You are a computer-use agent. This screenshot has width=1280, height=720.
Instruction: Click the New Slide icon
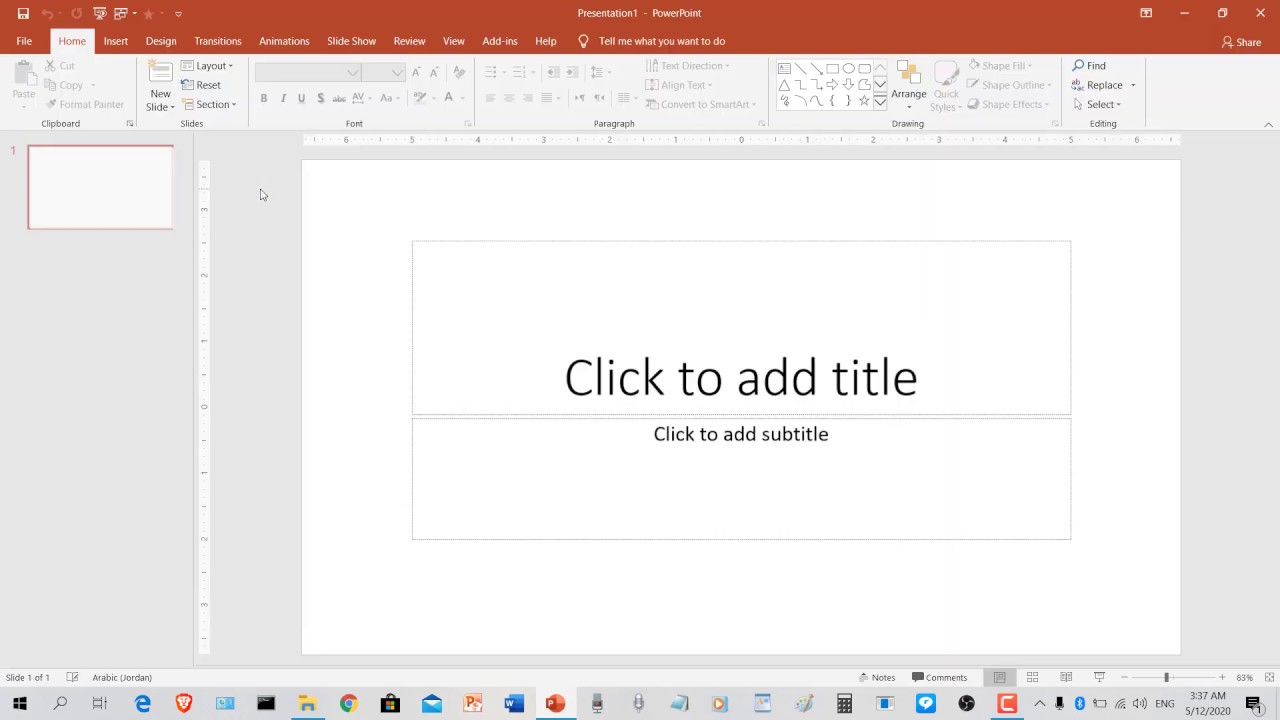click(160, 72)
